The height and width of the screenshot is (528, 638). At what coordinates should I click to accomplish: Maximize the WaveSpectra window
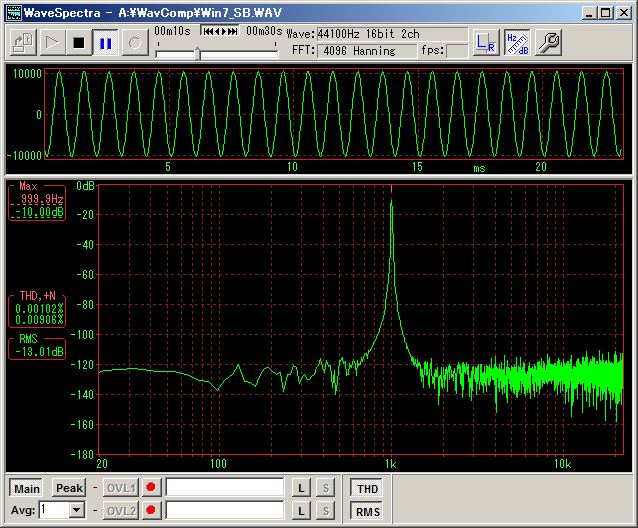(606, 13)
